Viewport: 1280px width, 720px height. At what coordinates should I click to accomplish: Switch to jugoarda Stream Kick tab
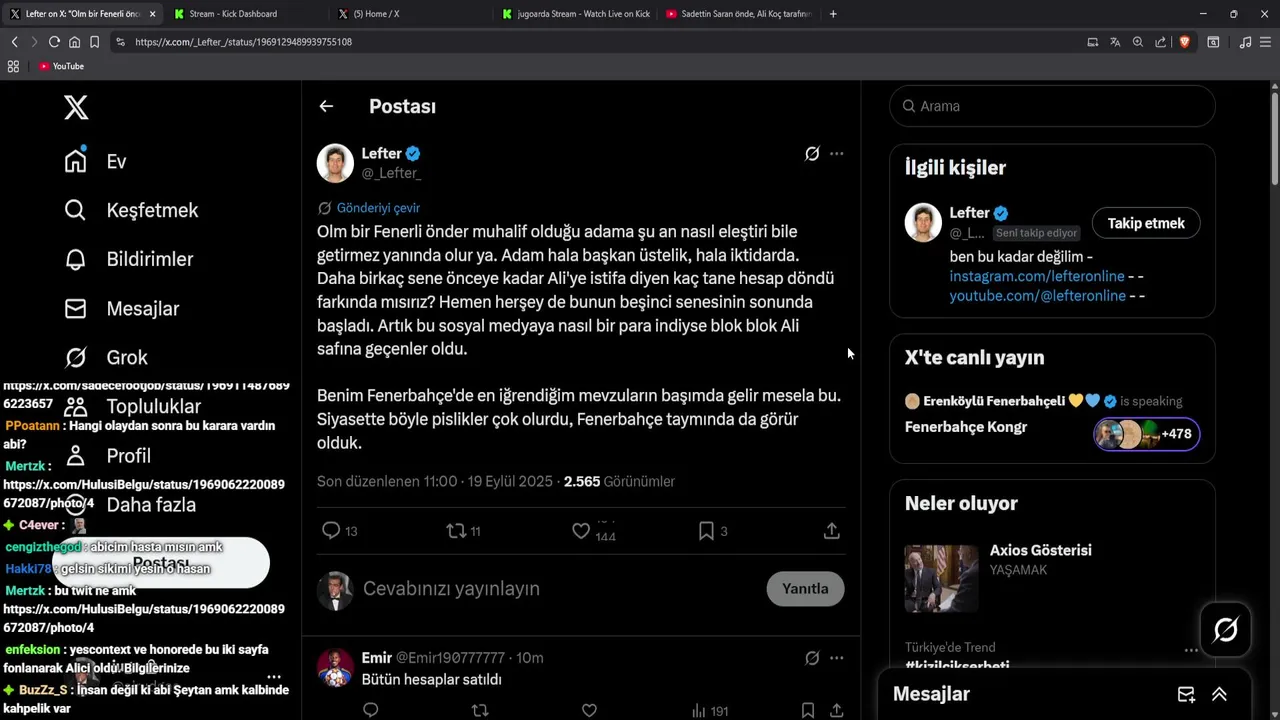tap(574, 14)
